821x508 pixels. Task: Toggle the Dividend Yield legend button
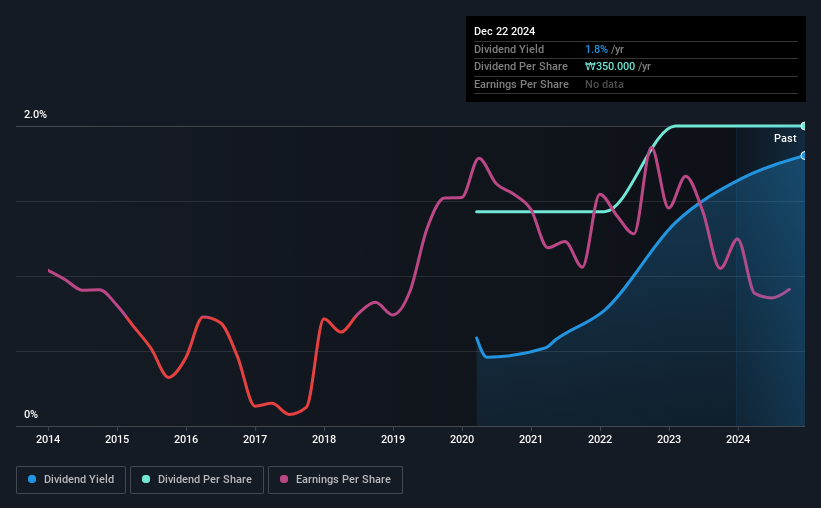point(71,480)
